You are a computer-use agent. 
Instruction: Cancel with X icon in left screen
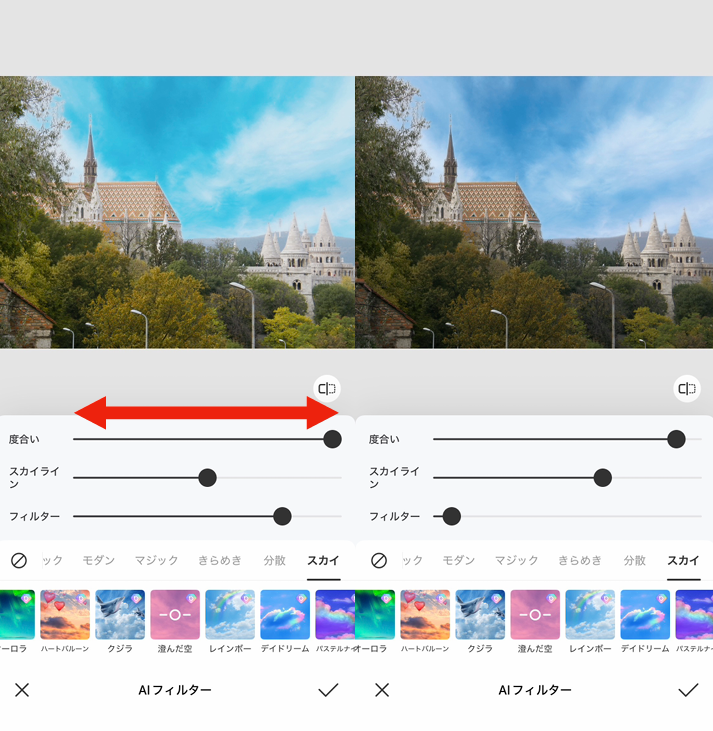tap(22, 690)
